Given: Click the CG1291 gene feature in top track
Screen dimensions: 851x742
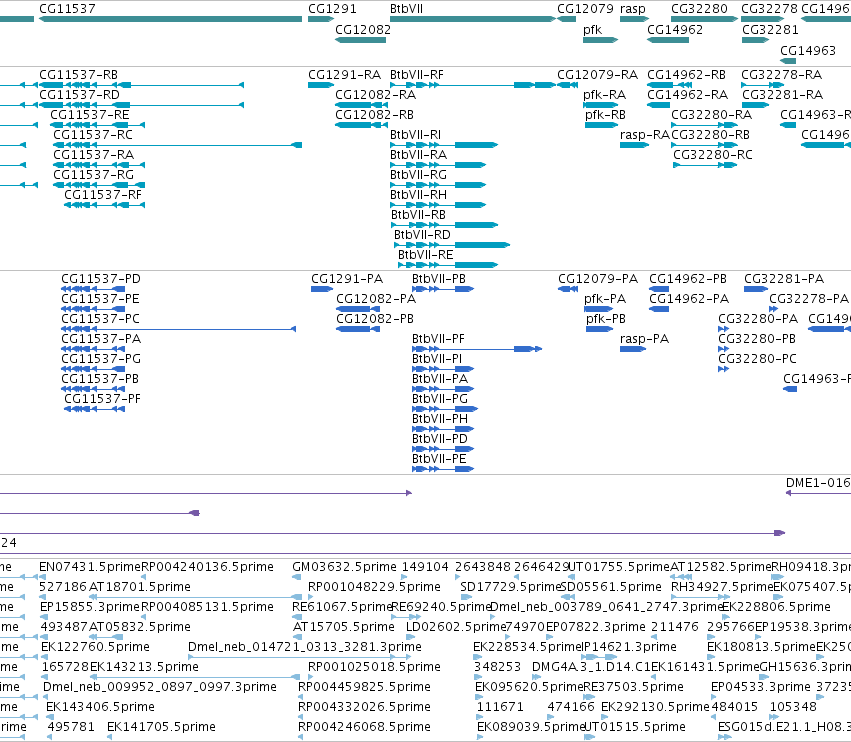Looking at the screenshot, I should coord(321,19).
